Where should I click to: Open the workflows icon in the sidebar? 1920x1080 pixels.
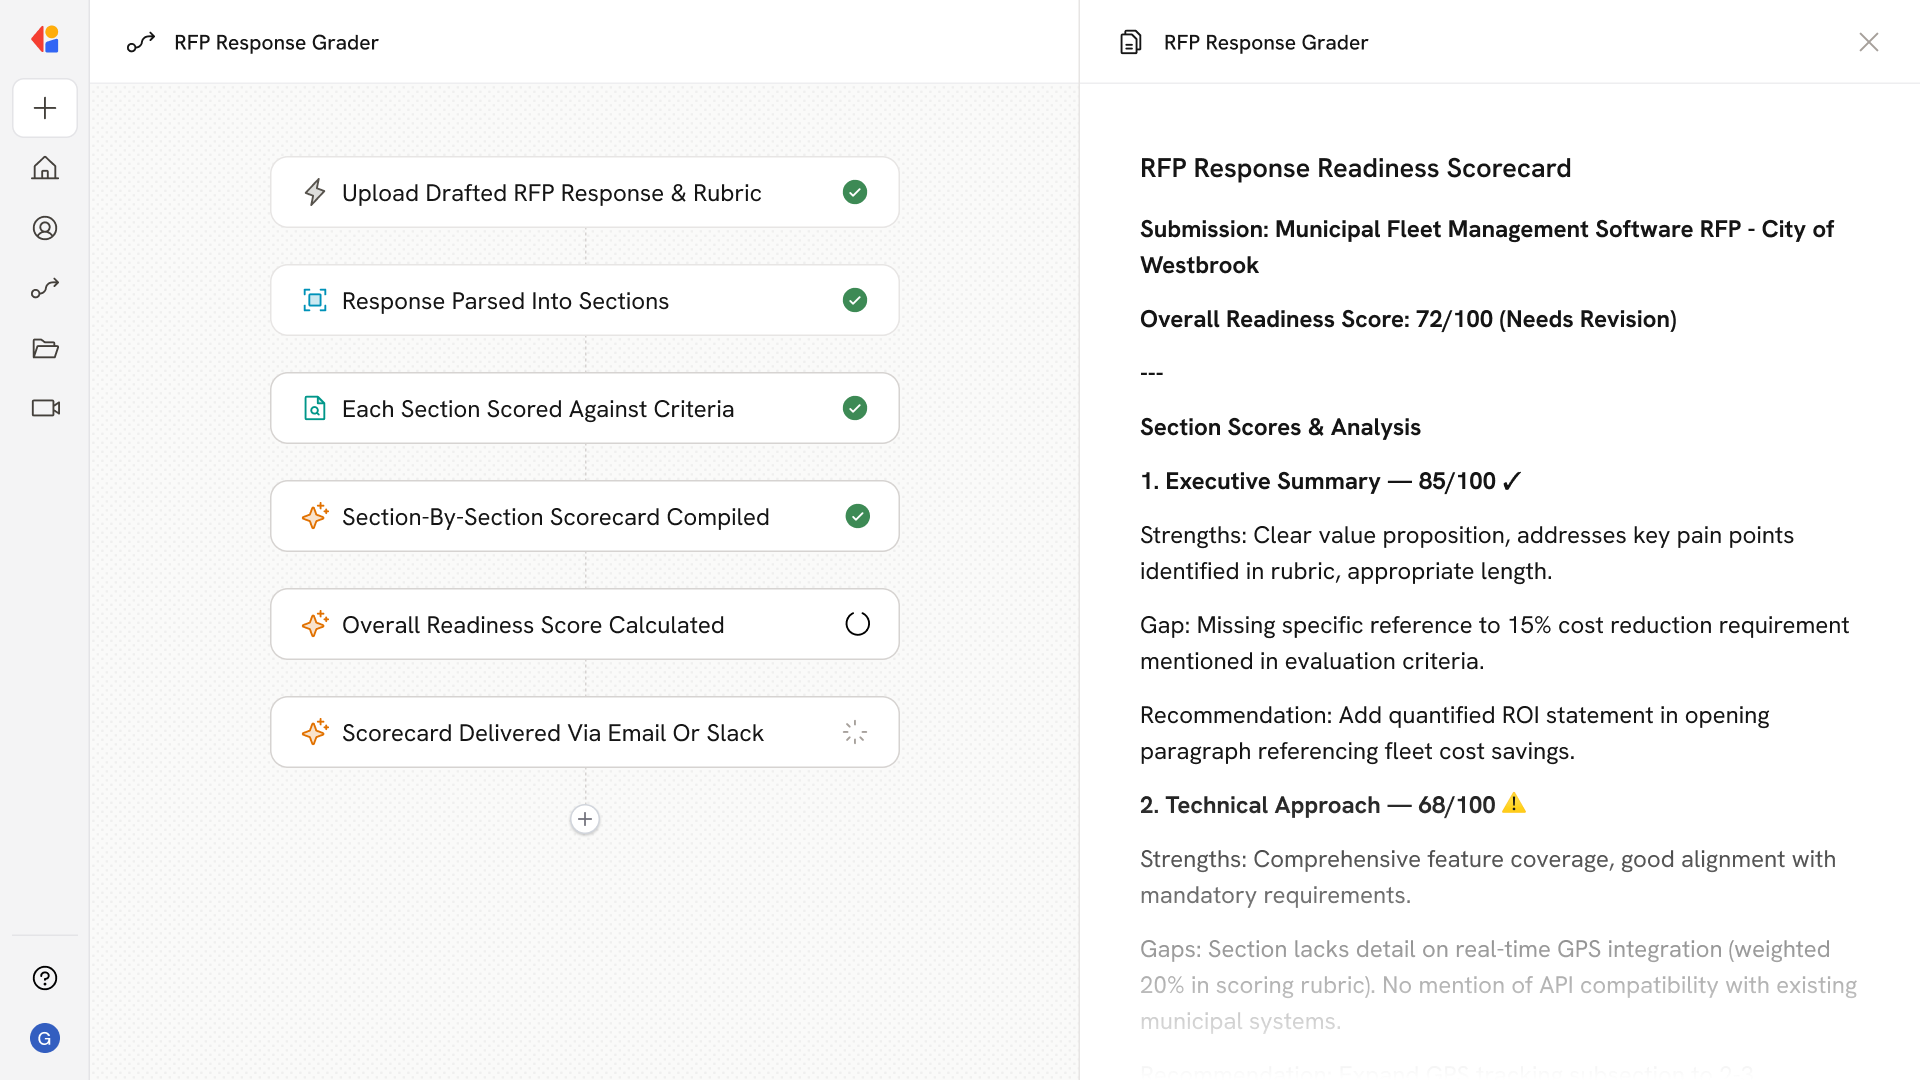coord(45,288)
